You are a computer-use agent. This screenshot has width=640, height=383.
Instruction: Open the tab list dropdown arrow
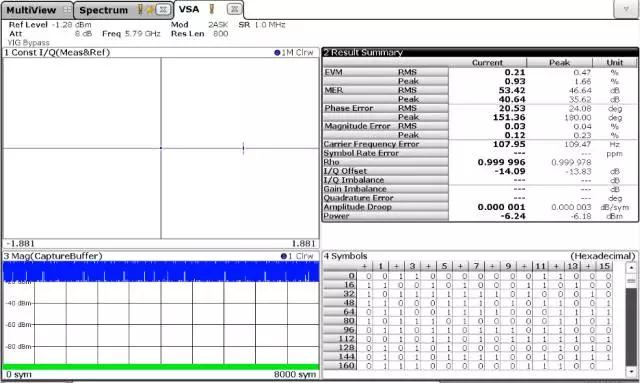point(626,10)
